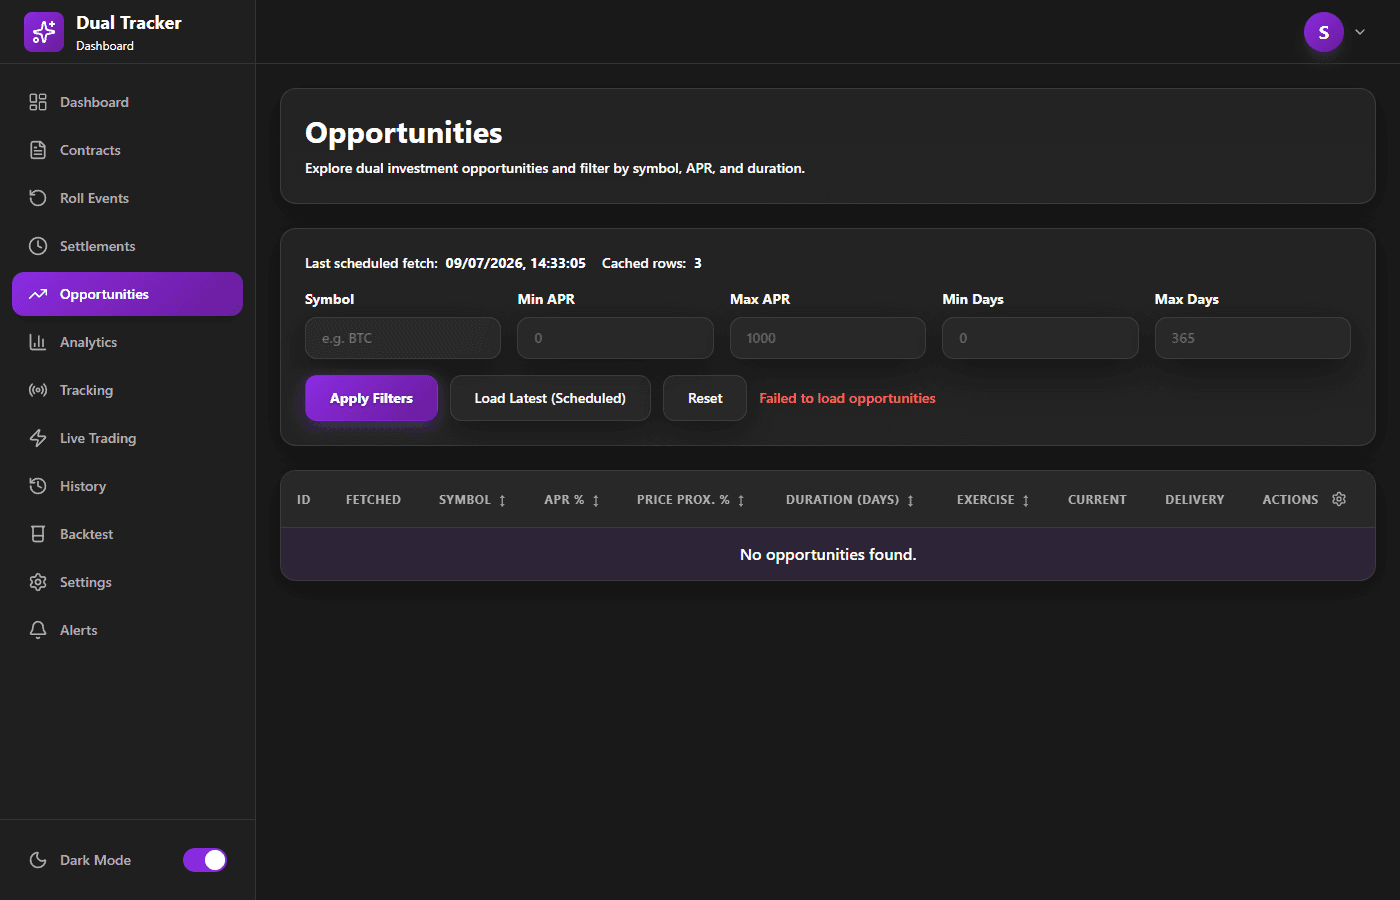
Task: Click the sort arrows next to SYMBOL
Action: coord(502,500)
